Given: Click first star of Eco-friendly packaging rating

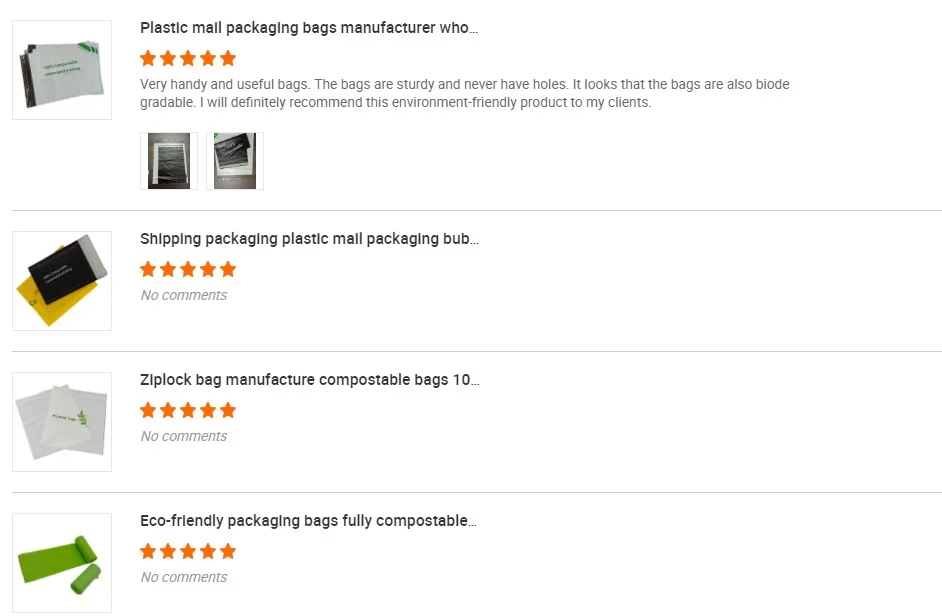Looking at the screenshot, I should tap(148, 551).
